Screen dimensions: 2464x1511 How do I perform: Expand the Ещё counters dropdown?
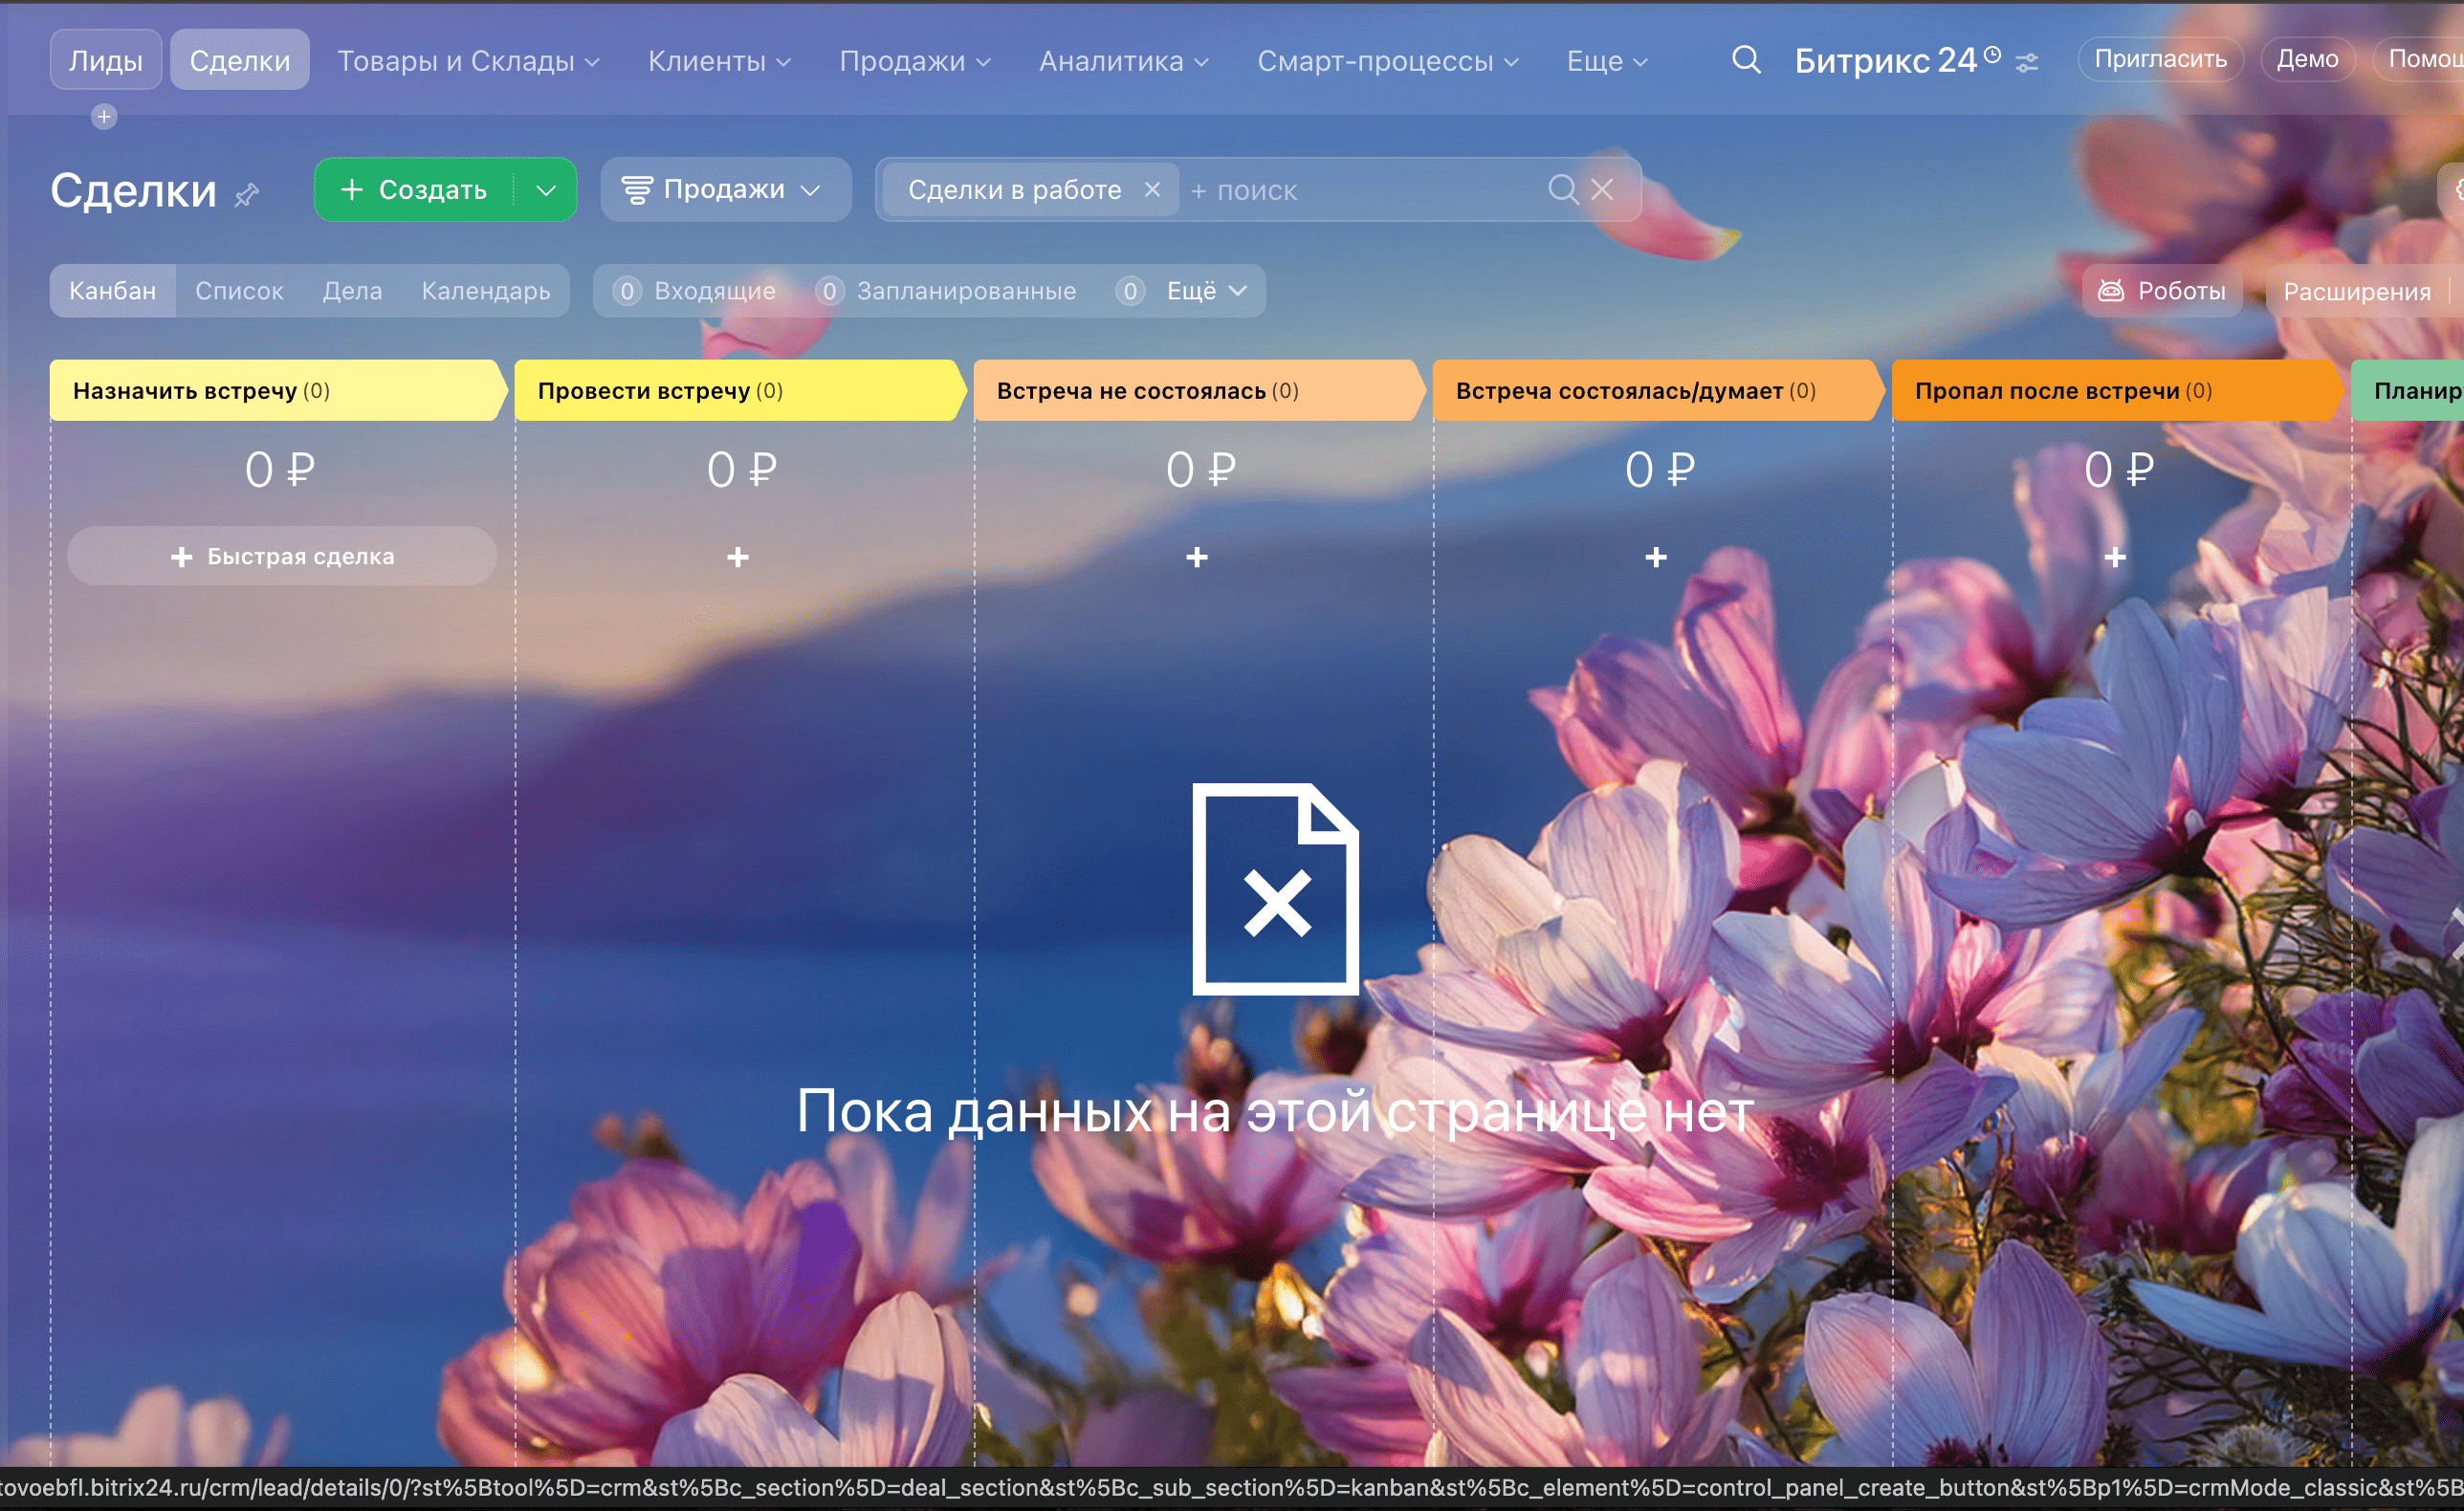point(1204,291)
